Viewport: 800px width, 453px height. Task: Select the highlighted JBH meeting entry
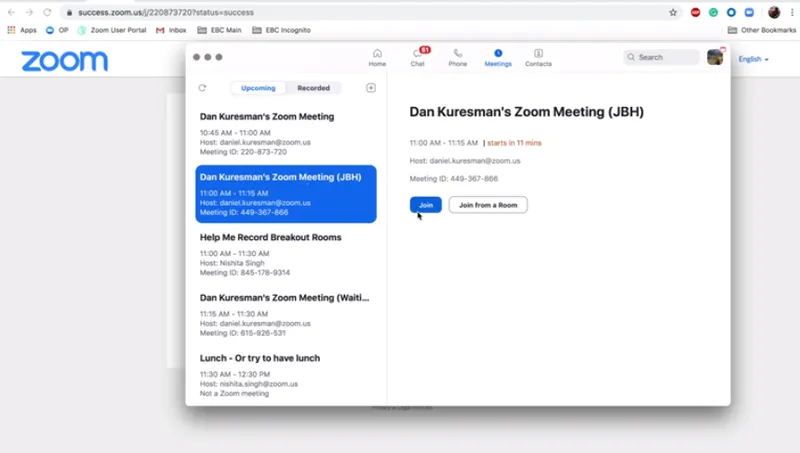coord(286,194)
